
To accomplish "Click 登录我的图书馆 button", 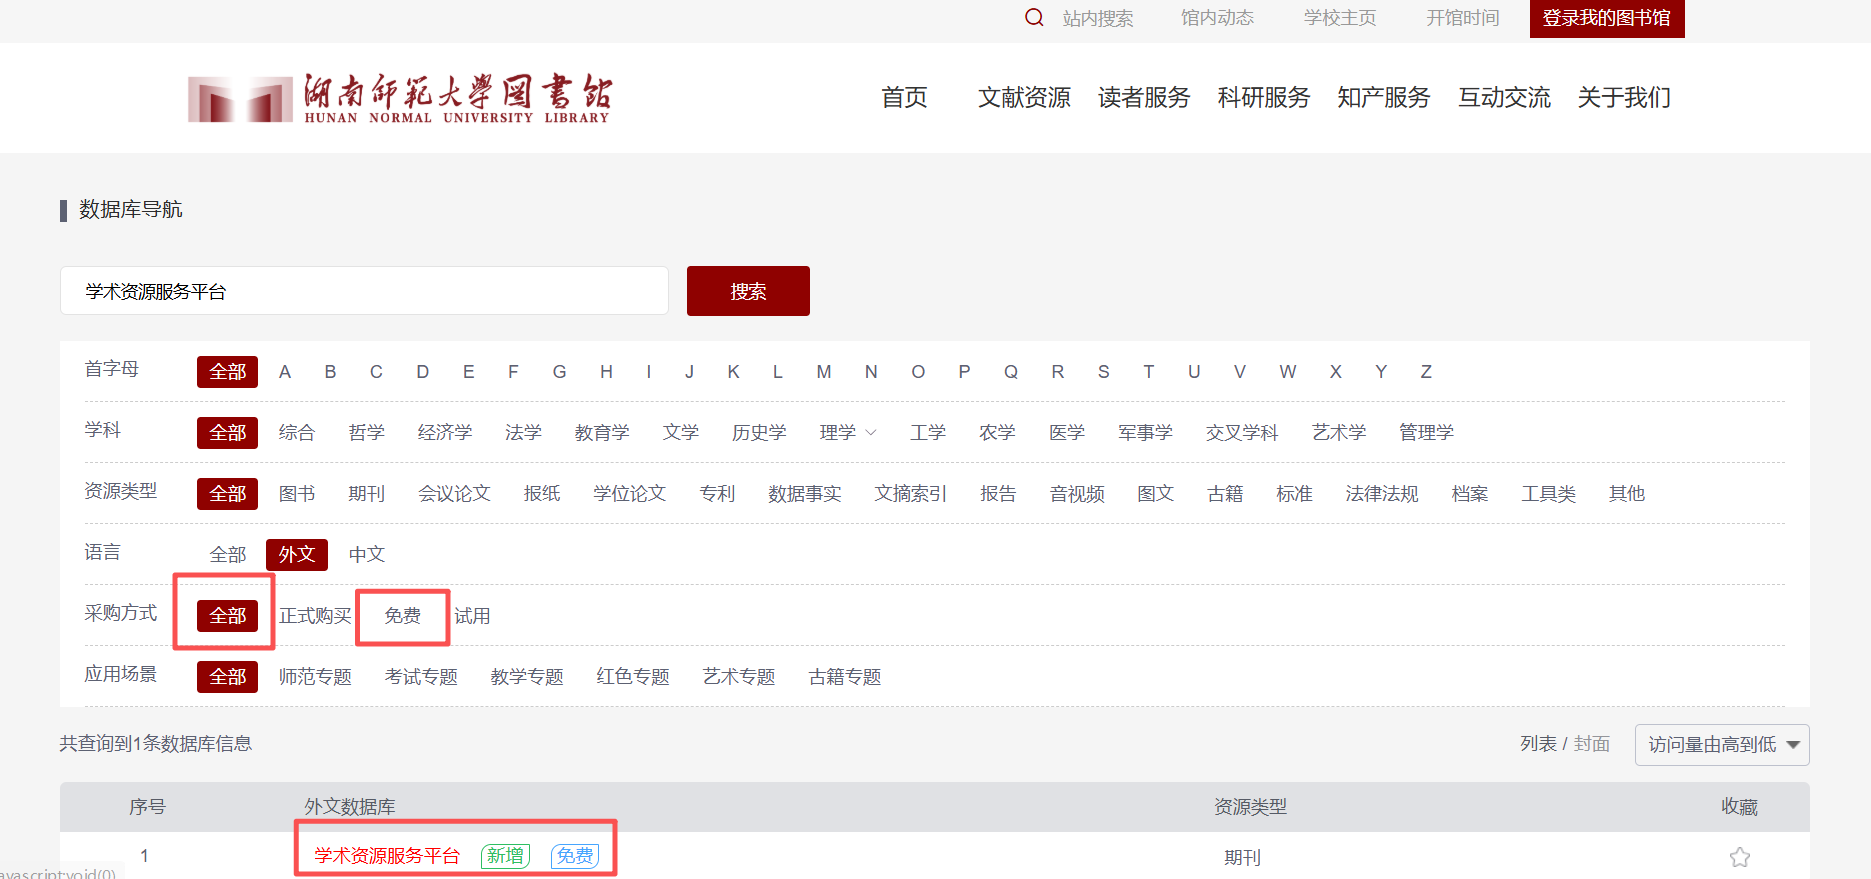I will (x=1607, y=18).
